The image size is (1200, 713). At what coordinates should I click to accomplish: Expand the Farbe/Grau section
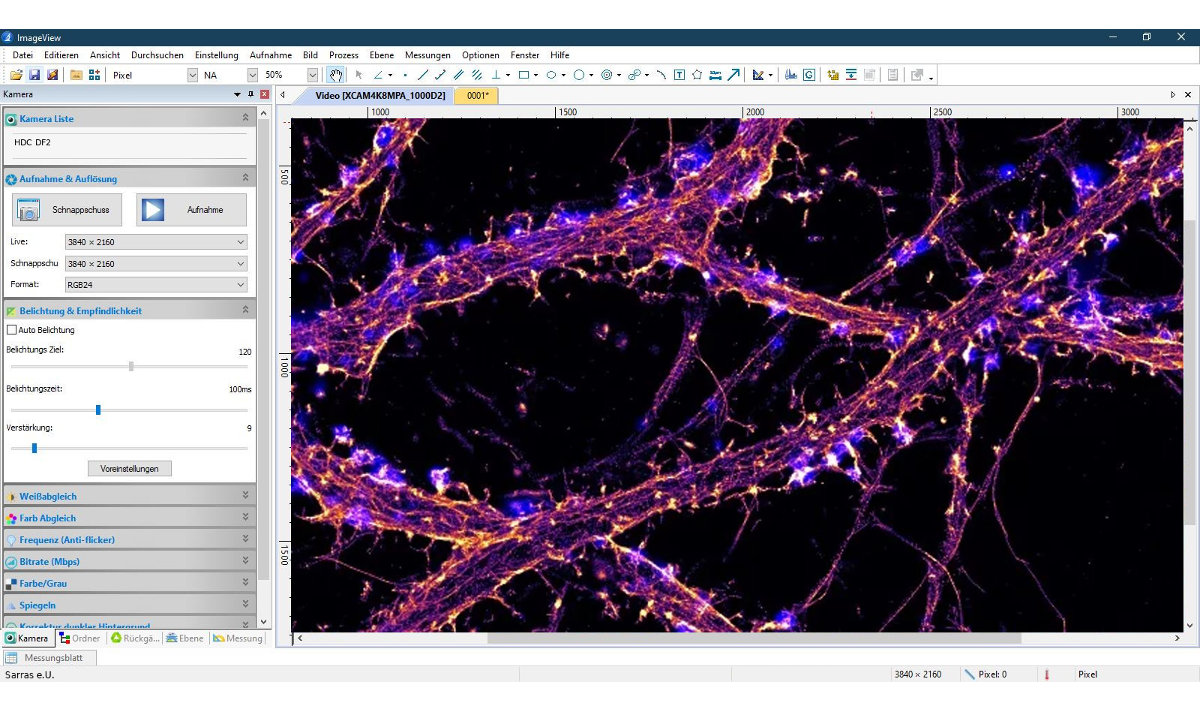[128, 583]
